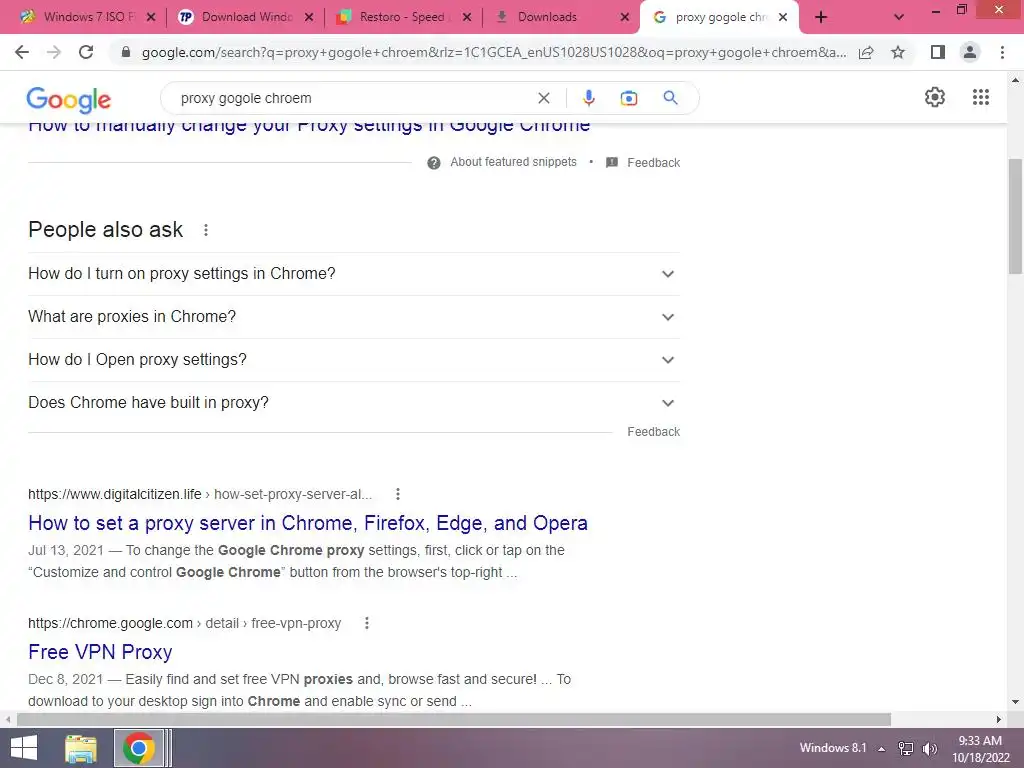Open the volume control tray icon
1024x768 pixels.
click(x=930, y=748)
